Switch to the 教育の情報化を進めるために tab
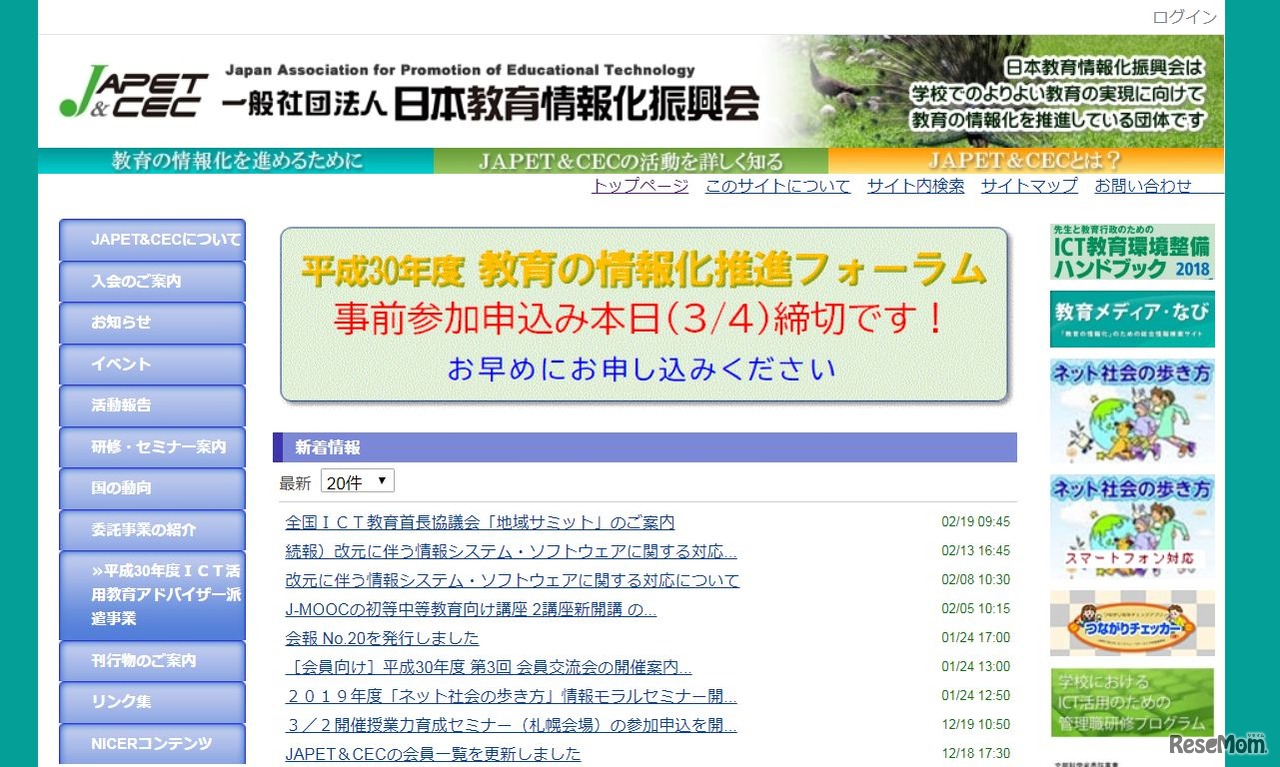This screenshot has height=767, width=1280. [x=234, y=158]
